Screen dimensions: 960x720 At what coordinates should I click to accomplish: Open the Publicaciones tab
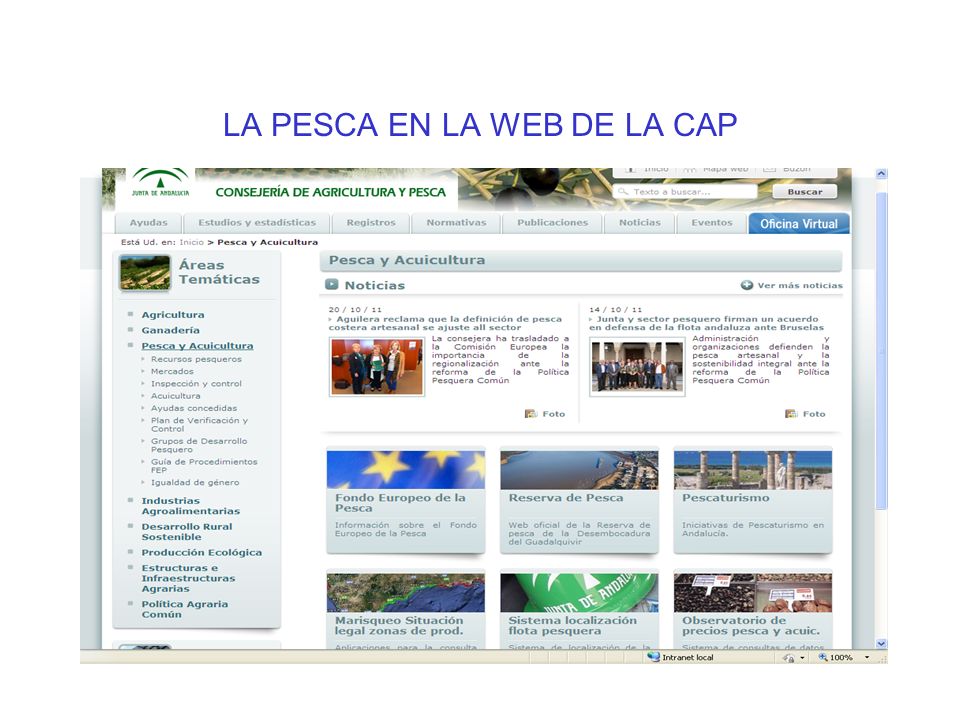click(552, 223)
